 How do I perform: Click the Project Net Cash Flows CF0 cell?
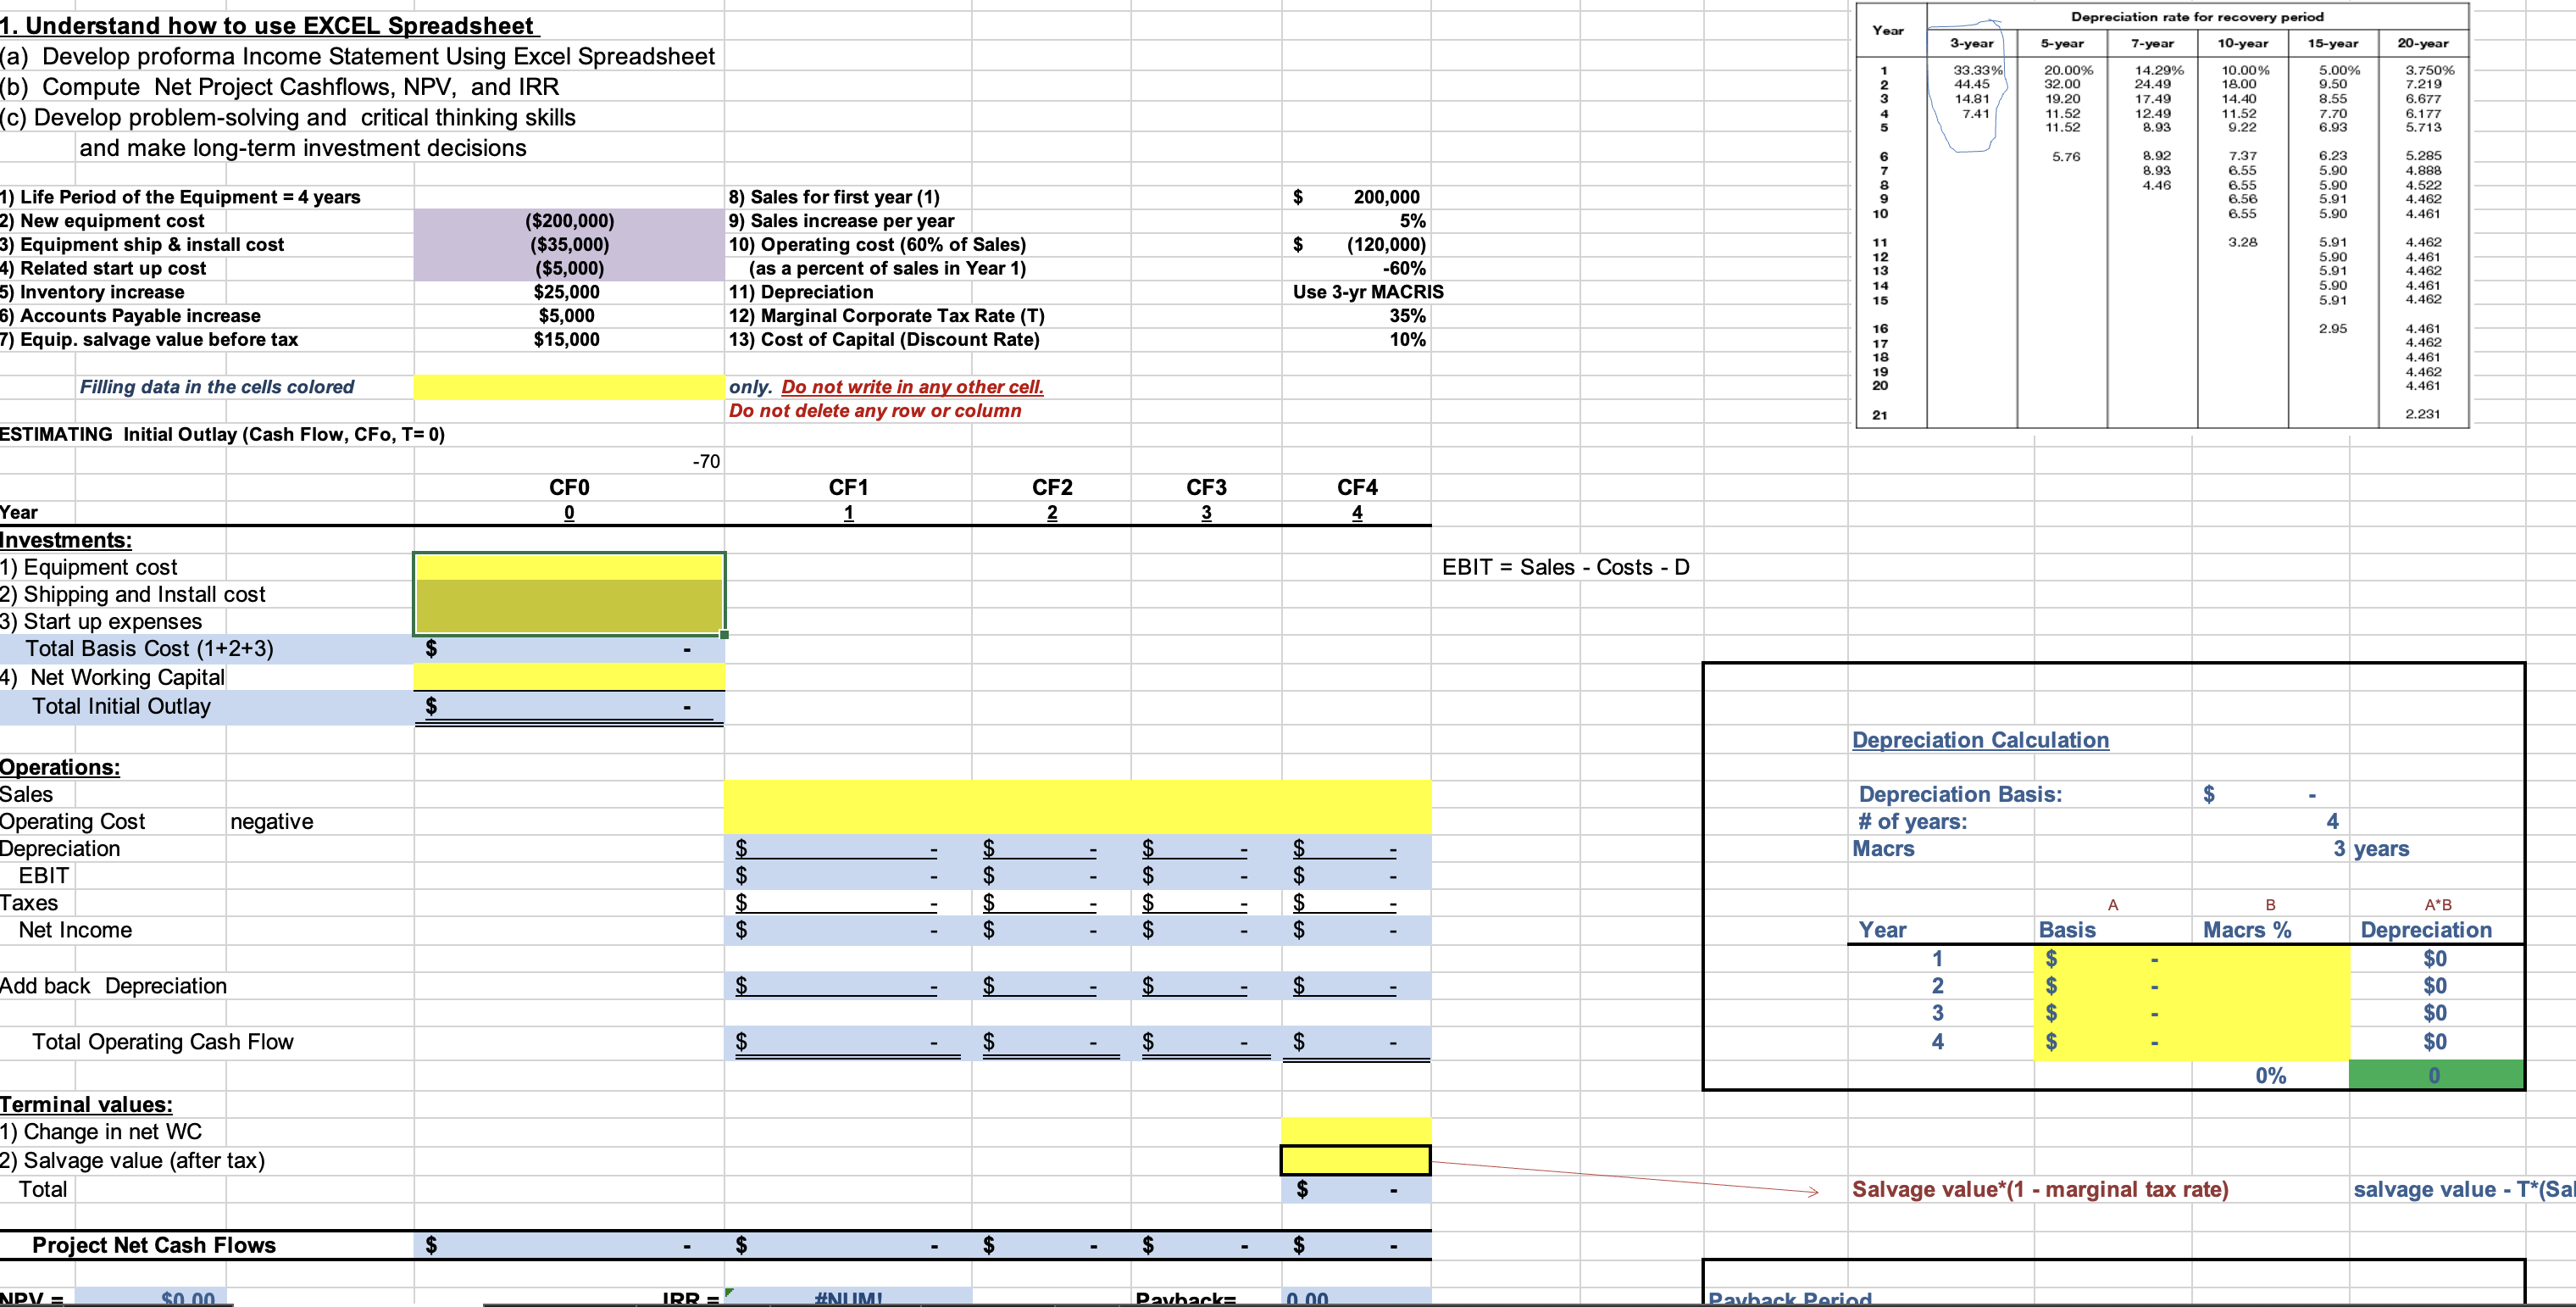tap(566, 1245)
